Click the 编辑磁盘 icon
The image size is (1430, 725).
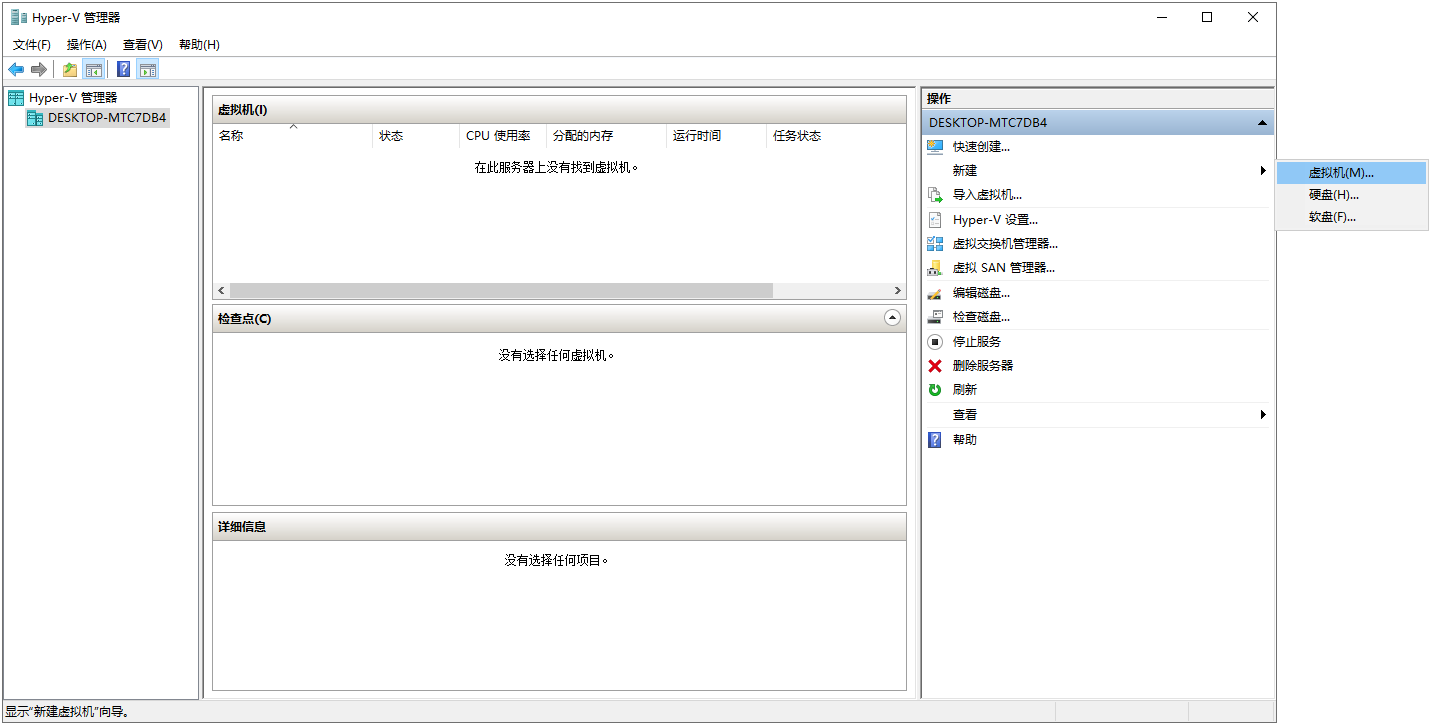(x=935, y=293)
